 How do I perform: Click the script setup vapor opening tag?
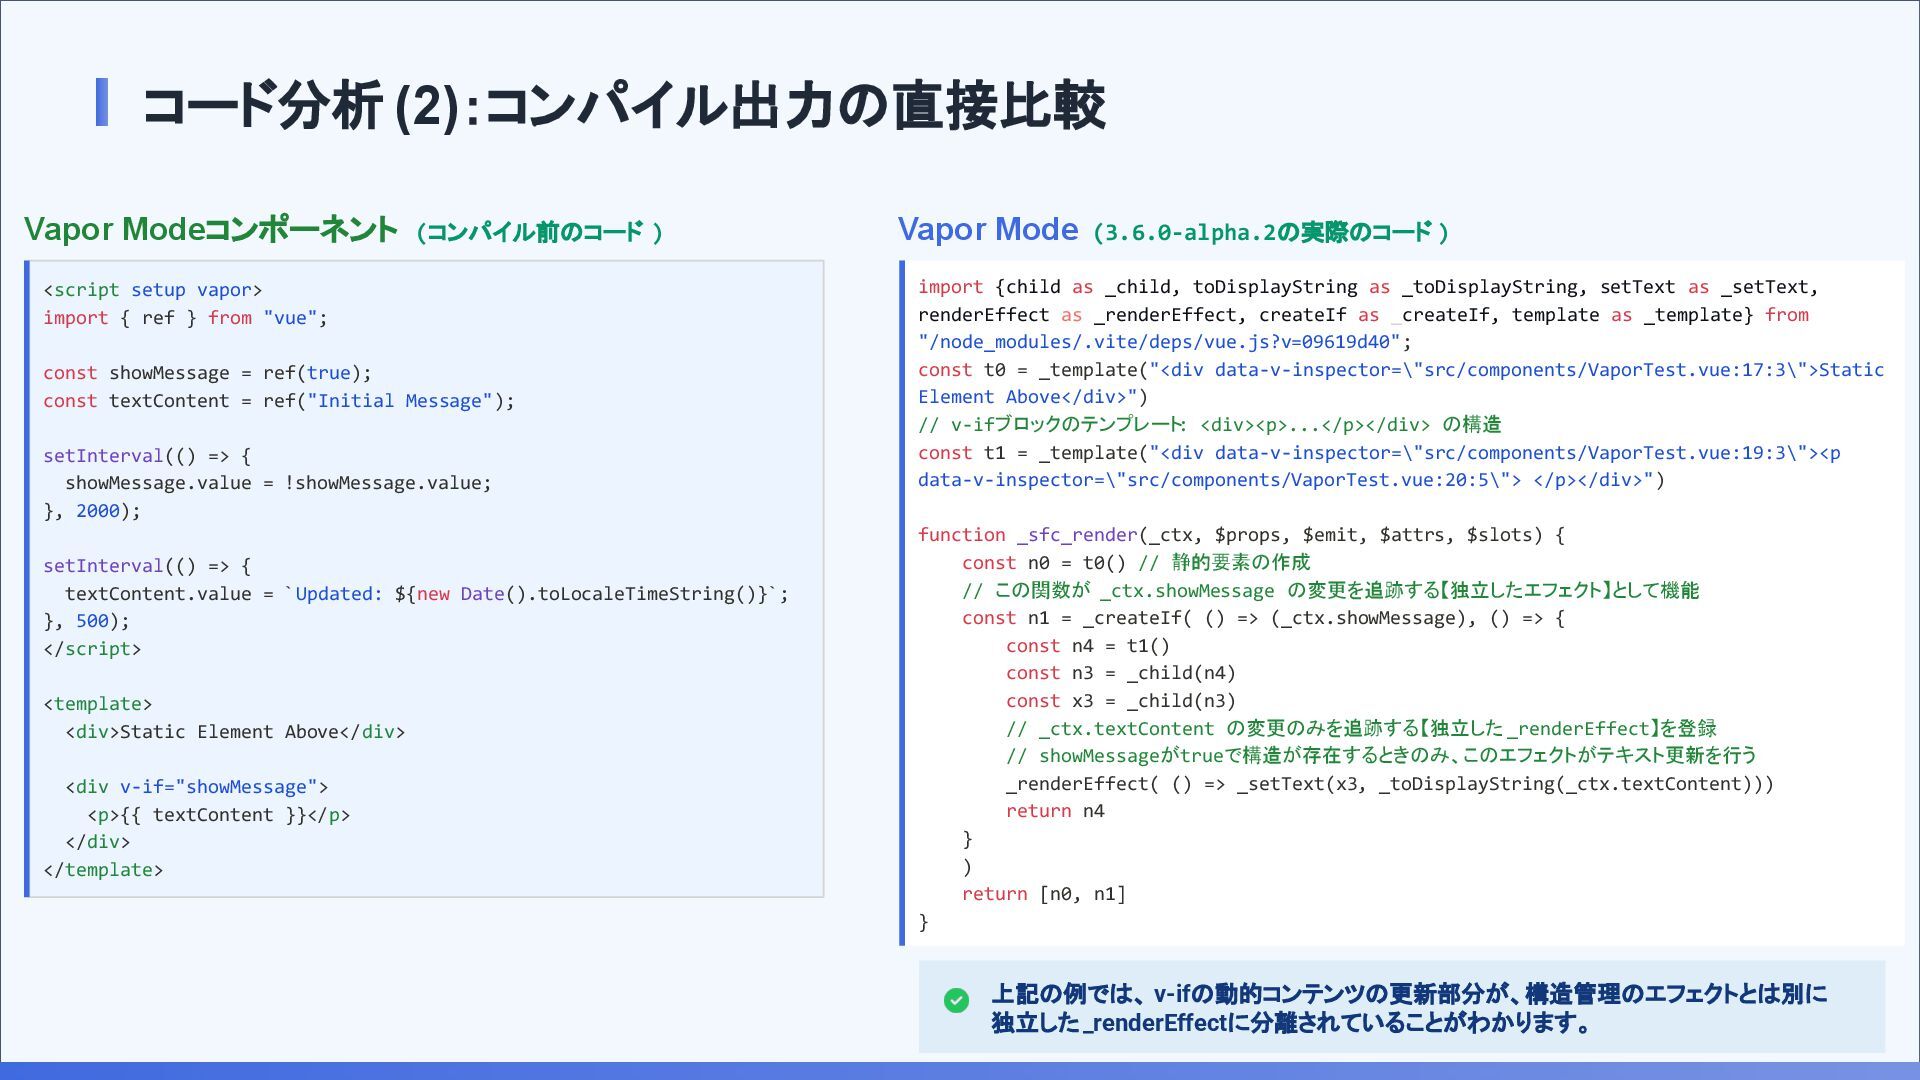tap(152, 290)
